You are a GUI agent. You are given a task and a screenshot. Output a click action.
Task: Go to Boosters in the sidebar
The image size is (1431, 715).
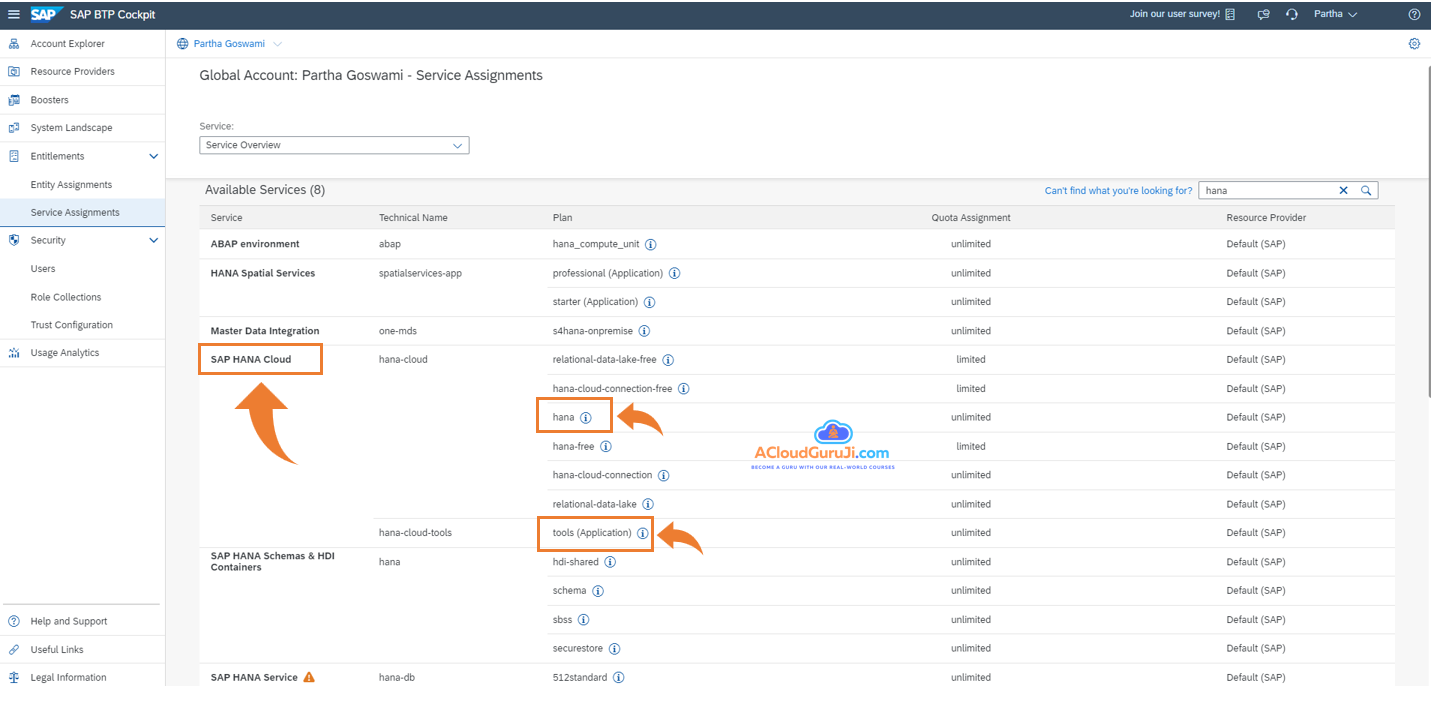point(49,100)
